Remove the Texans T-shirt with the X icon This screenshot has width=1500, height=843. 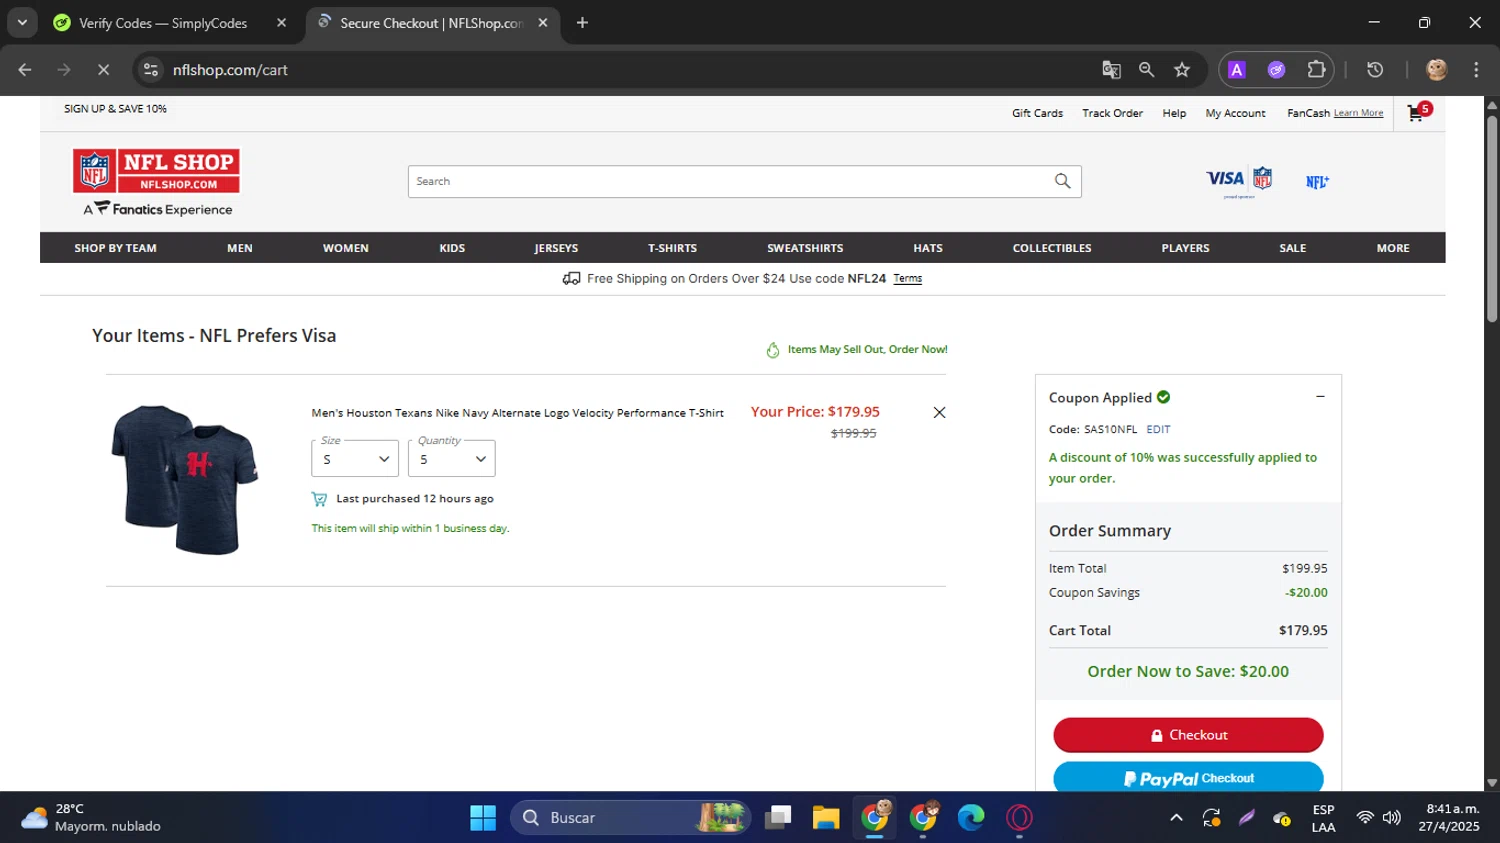[x=939, y=412]
